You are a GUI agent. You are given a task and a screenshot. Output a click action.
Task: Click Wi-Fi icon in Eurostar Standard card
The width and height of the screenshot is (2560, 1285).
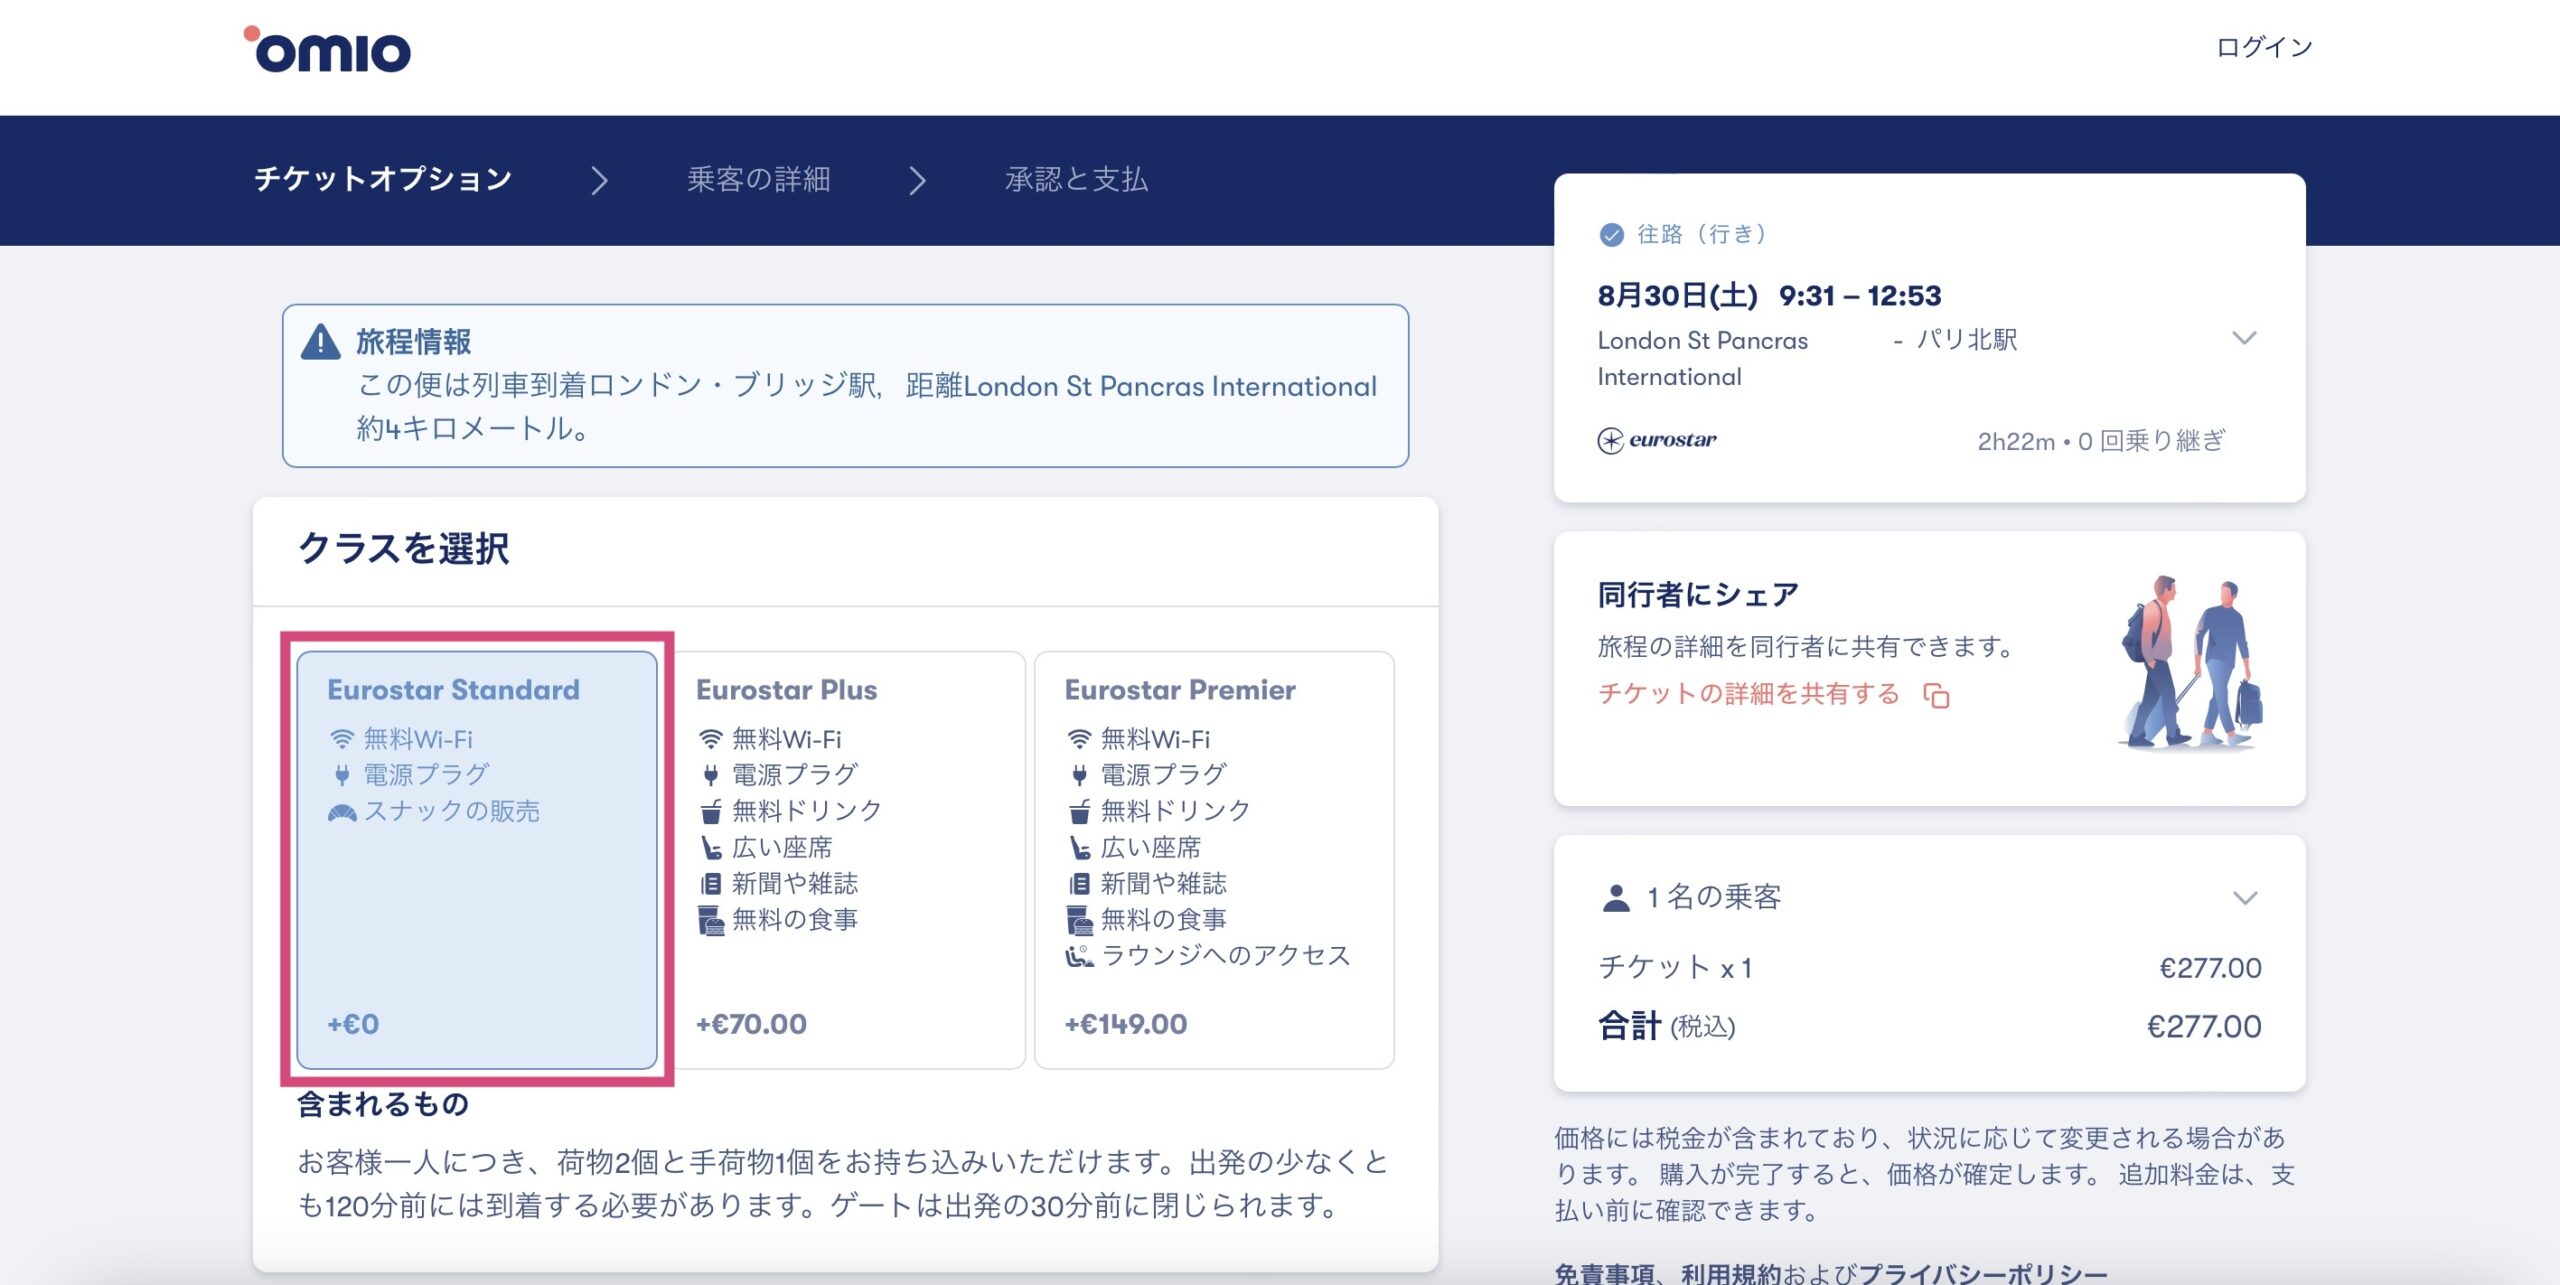[342, 739]
